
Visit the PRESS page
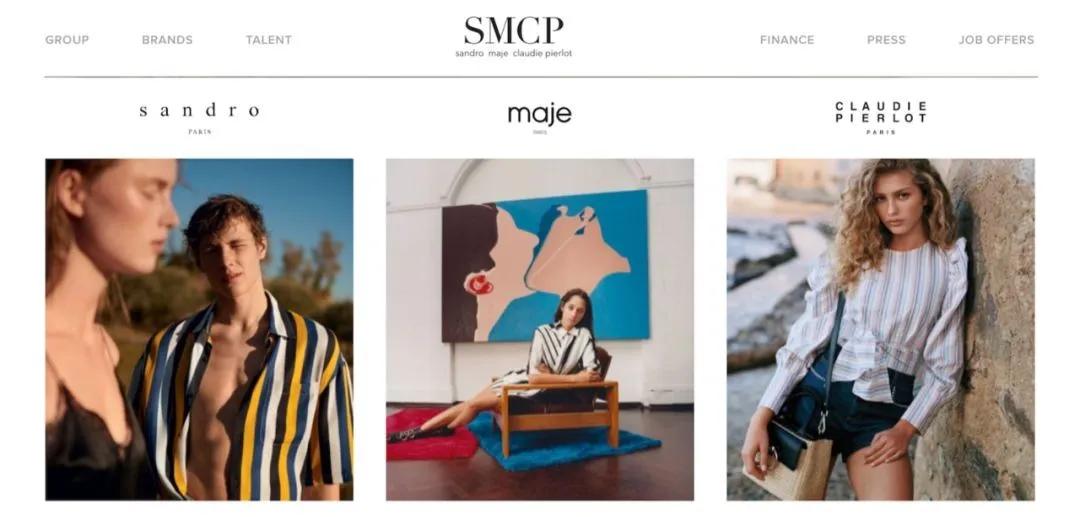[x=886, y=40]
